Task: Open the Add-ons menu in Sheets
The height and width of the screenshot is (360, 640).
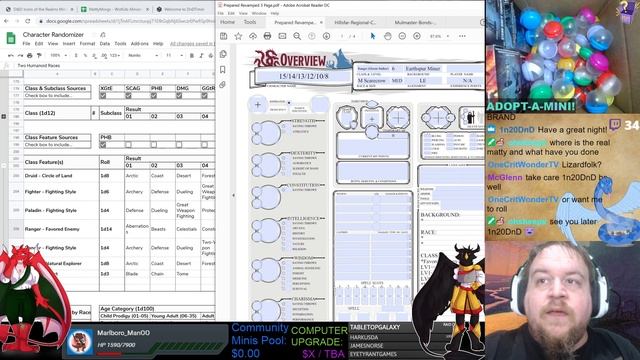Action: [x=140, y=44]
